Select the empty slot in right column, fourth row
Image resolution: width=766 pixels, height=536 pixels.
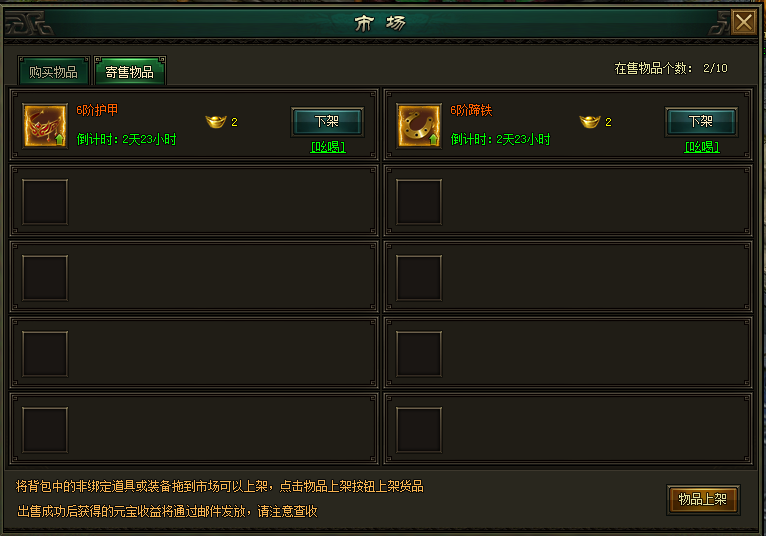tap(419, 354)
